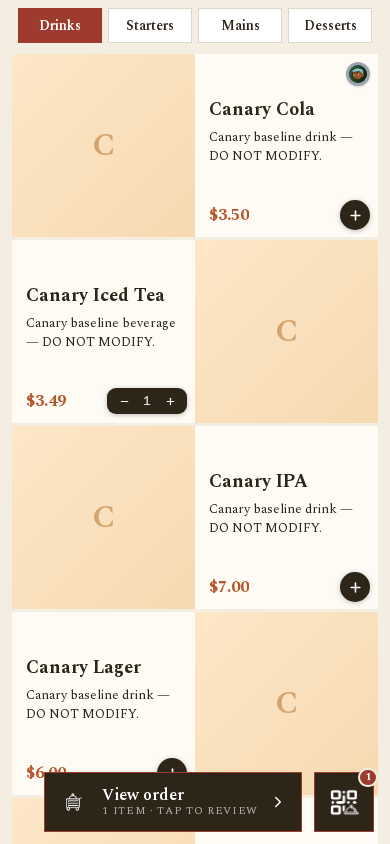Decrease Canary Iced Tea quantity
The image size is (390, 844).
[124, 402]
